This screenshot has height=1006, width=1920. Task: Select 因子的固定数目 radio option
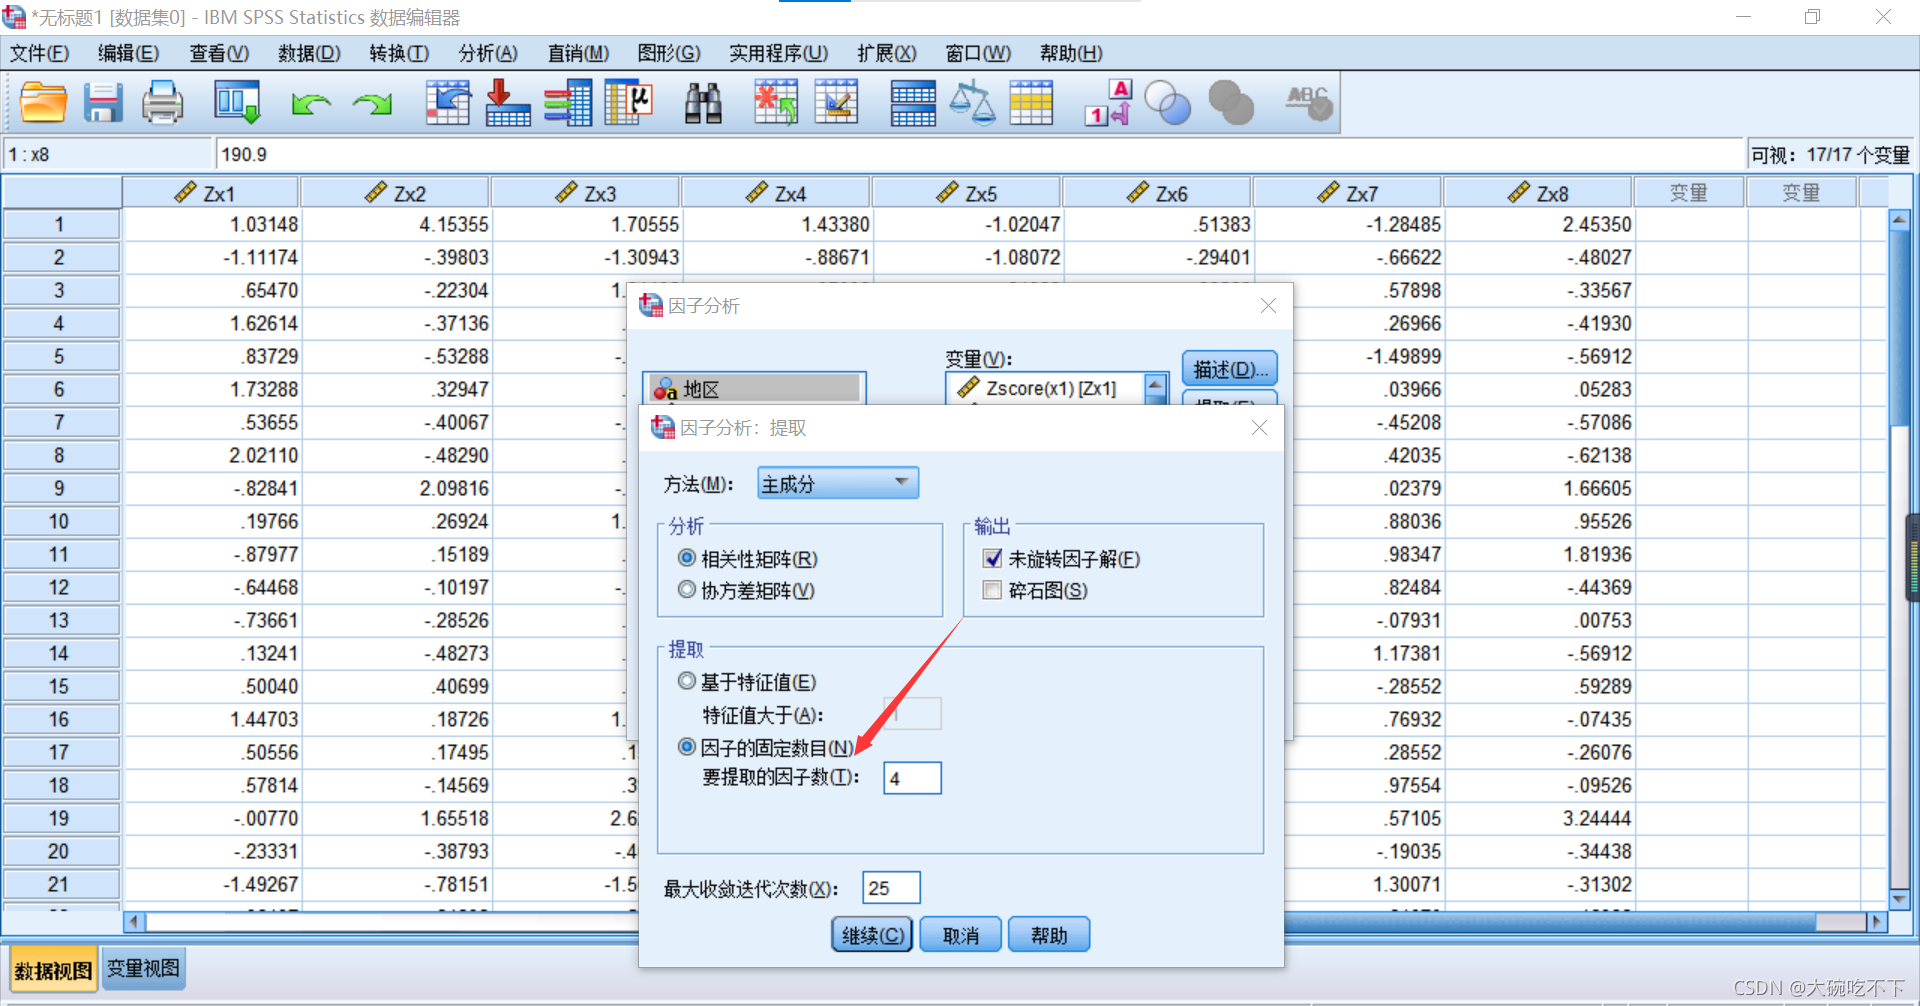(x=687, y=747)
